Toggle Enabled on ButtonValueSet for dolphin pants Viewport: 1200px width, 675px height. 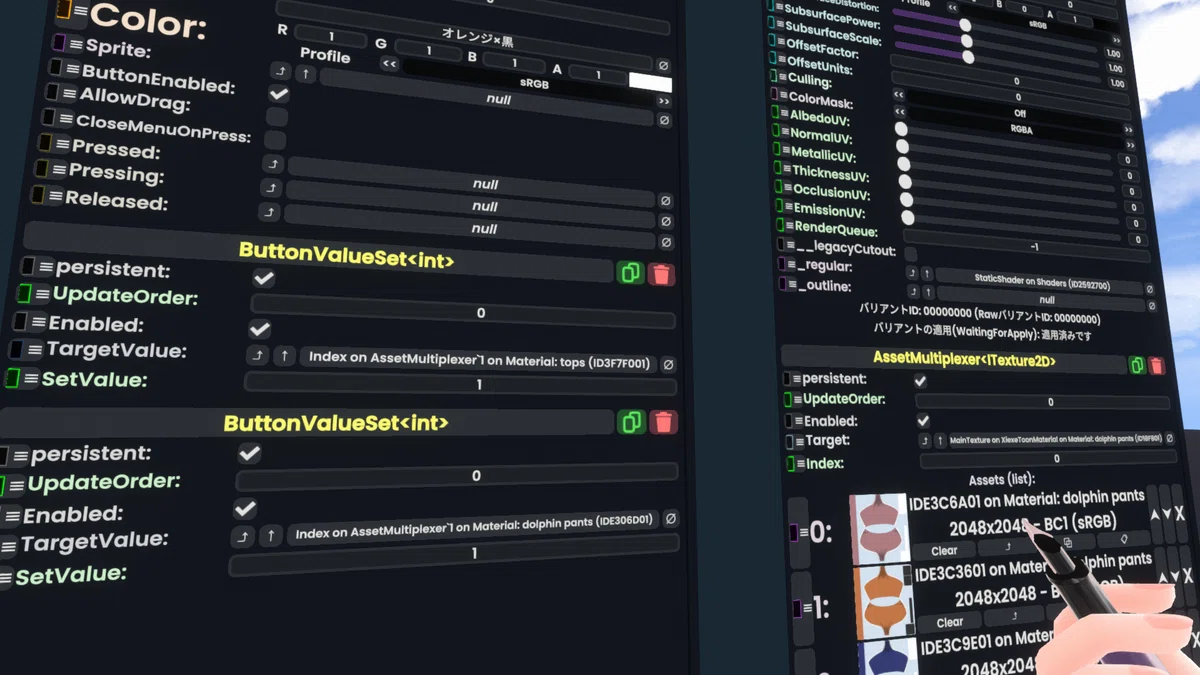[x=245, y=509]
